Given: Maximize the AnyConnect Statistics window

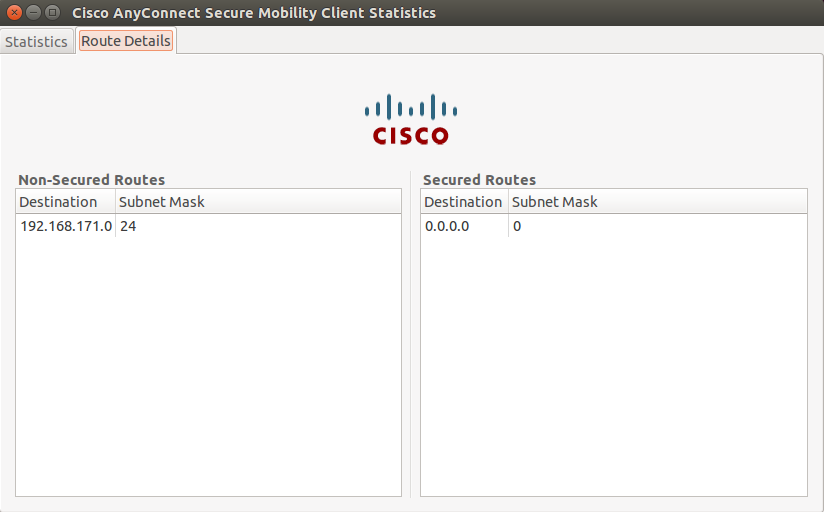Looking at the screenshot, I should [x=52, y=12].
